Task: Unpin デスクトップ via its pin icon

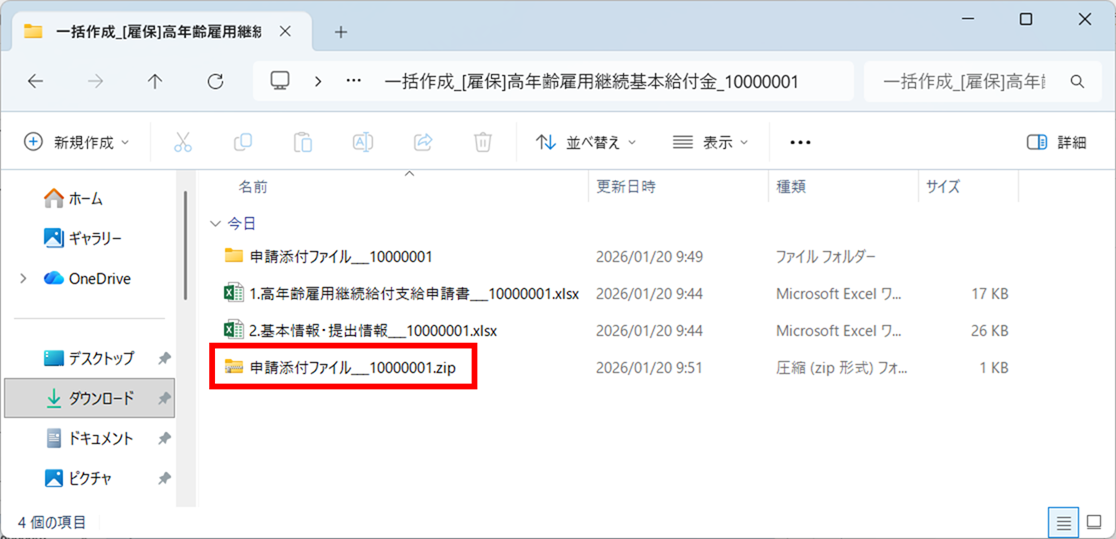Action: coord(164,359)
